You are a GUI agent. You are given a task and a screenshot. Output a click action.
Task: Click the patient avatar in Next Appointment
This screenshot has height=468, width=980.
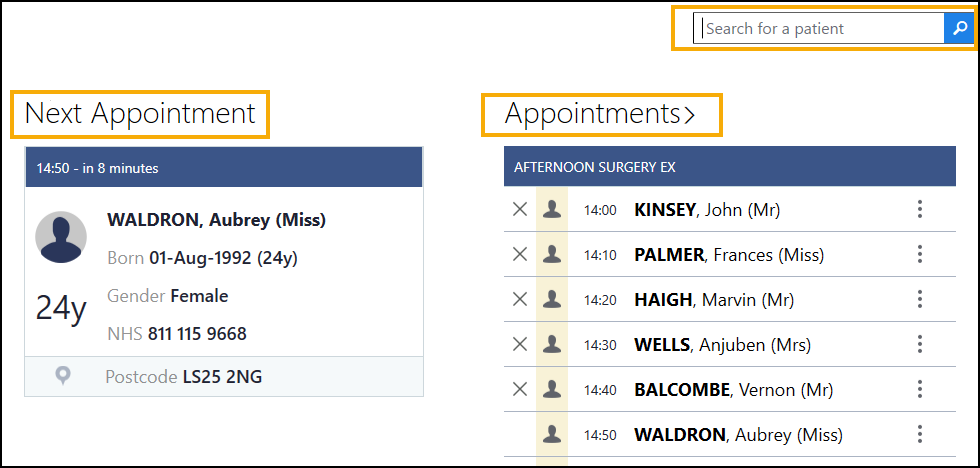[x=61, y=238]
